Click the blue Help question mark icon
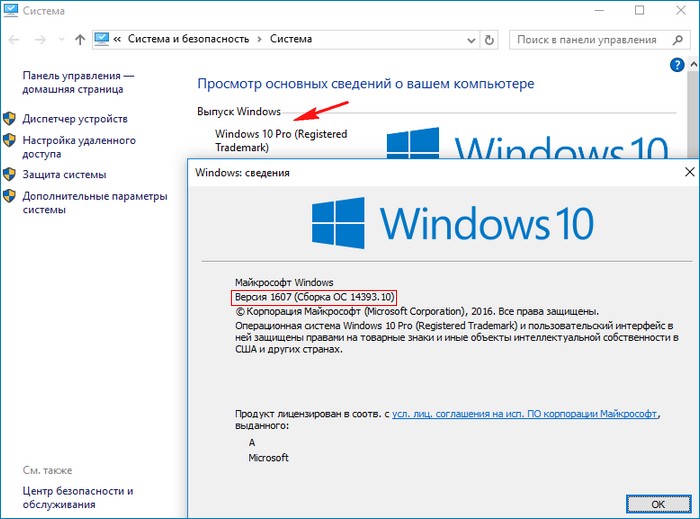Viewport: 700px width, 519px height. (x=676, y=64)
